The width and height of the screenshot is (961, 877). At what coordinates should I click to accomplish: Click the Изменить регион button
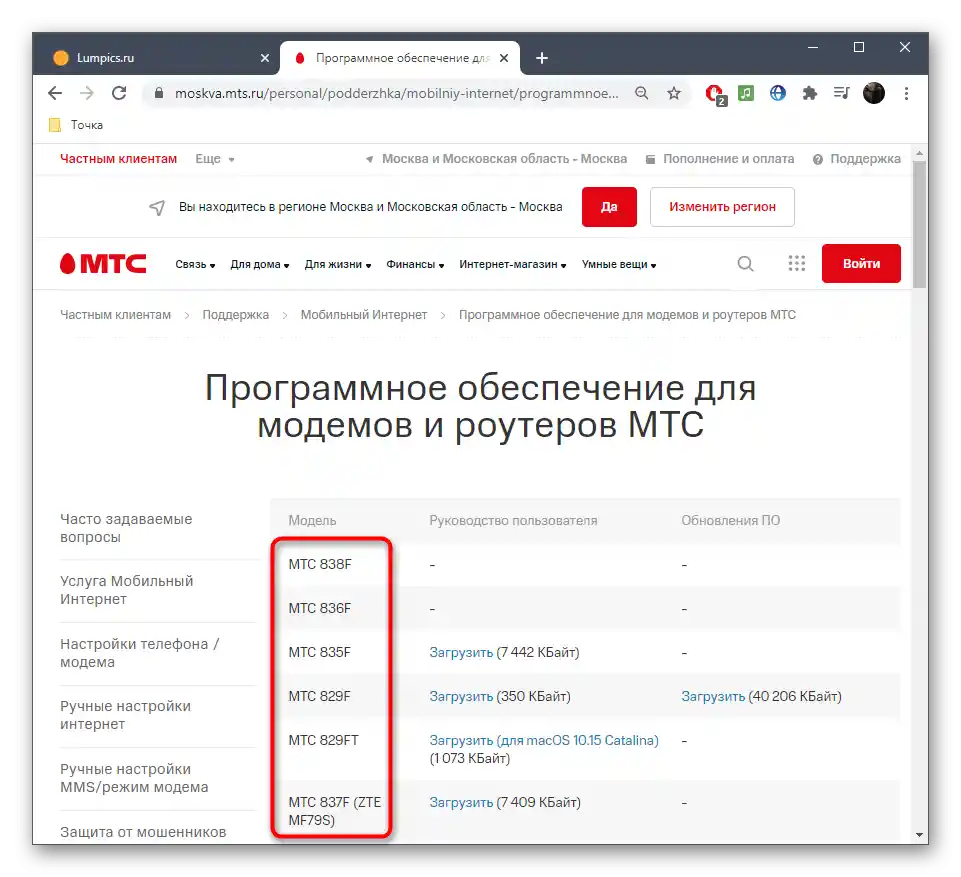722,207
